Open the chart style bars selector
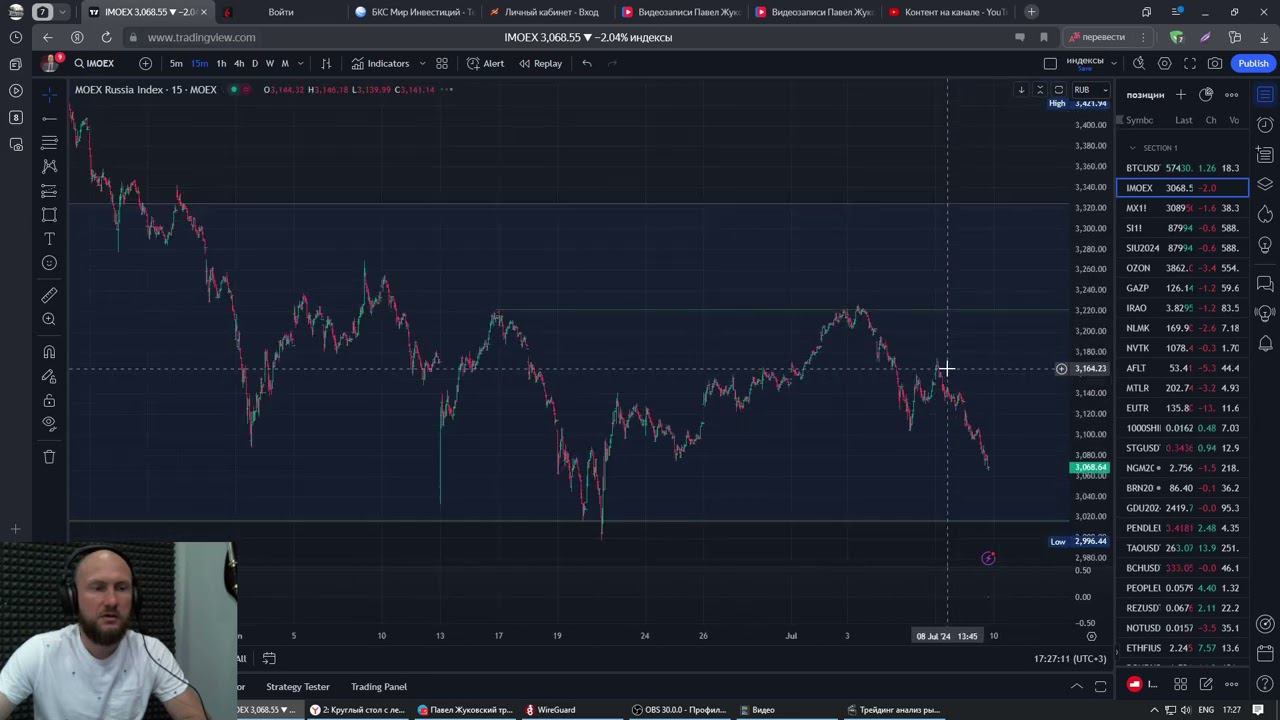This screenshot has width=1280, height=720. pyautogui.click(x=326, y=63)
